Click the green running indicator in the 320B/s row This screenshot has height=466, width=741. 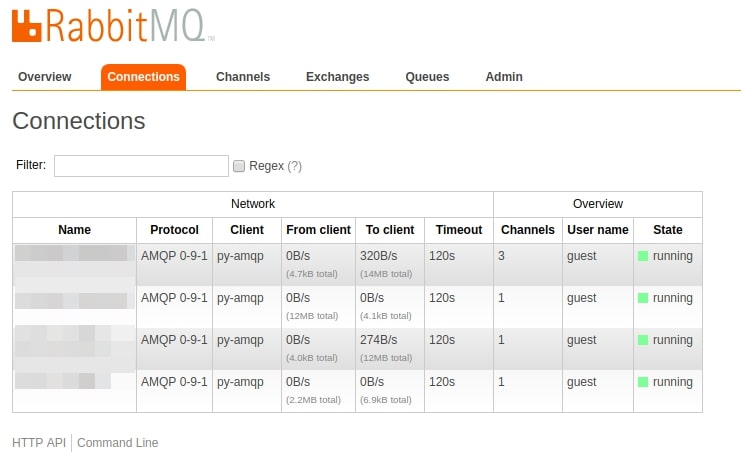(x=643, y=256)
